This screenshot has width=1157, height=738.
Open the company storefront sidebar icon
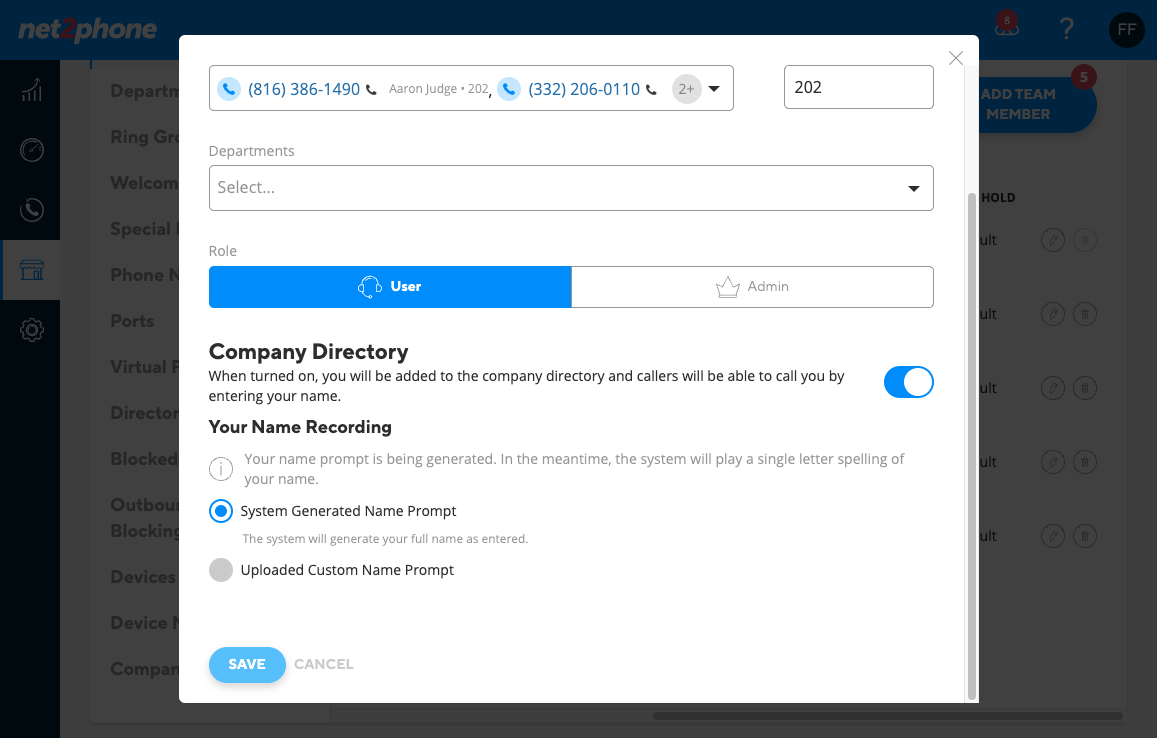[31, 270]
